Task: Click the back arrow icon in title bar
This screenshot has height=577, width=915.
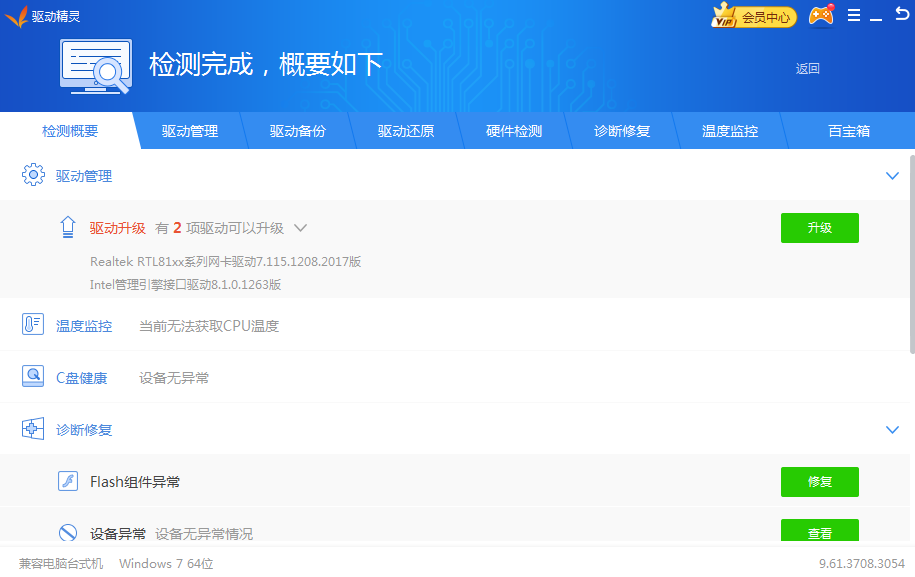Action: coord(902,14)
